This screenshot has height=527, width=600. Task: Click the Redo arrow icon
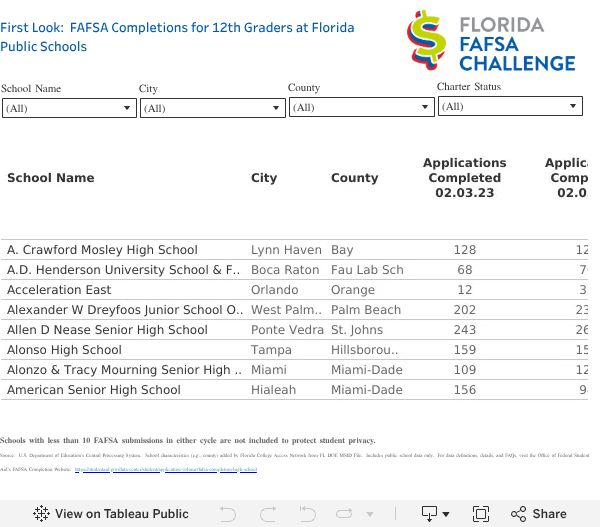coord(268,514)
